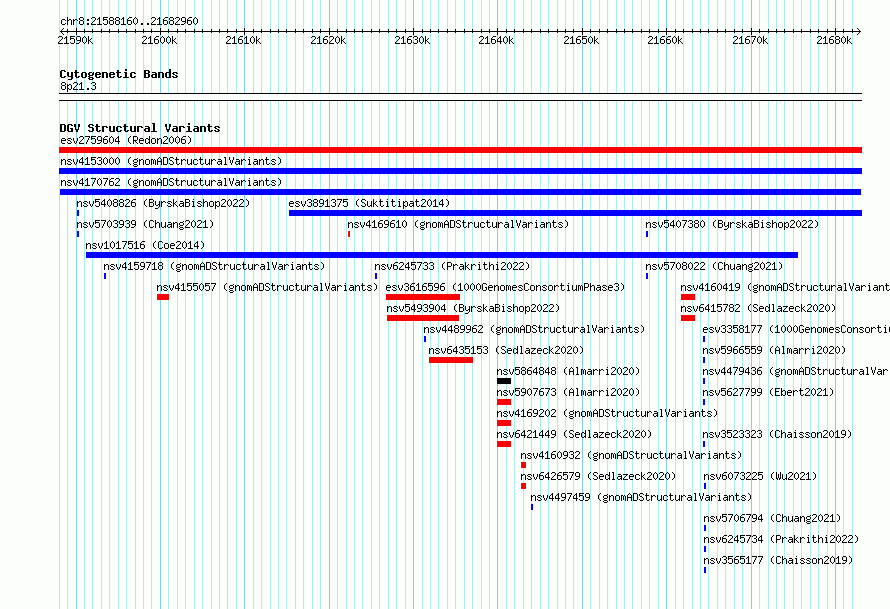890x609 pixels.
Task: Open nsv5864848 (Almarri2020) label
Action: click(568, 371)
